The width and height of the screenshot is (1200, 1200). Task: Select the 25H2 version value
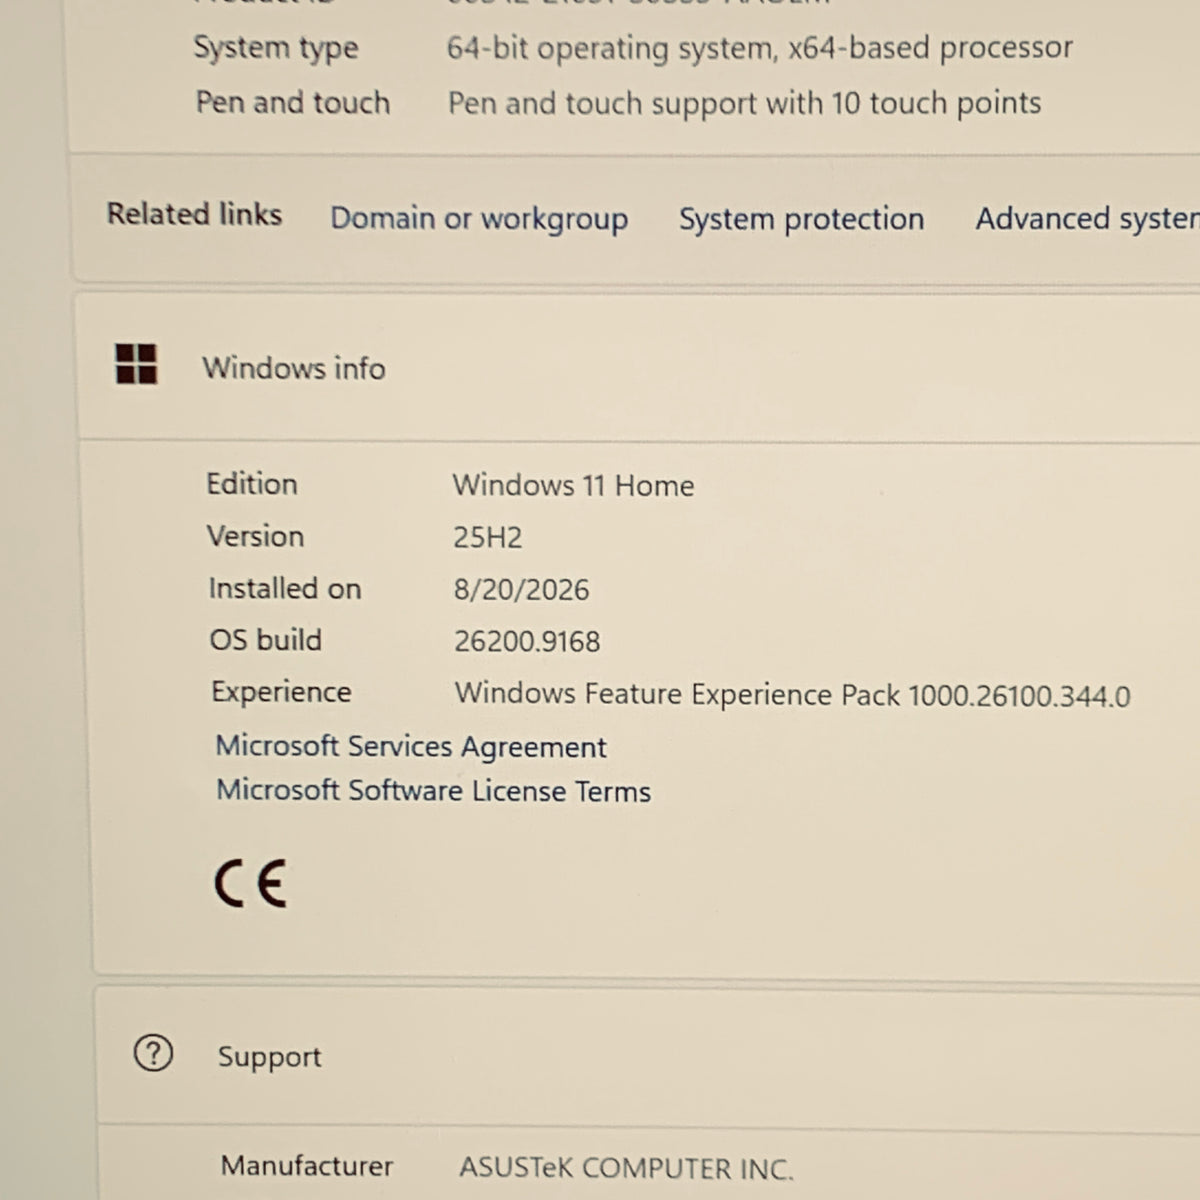click(487, 538)
